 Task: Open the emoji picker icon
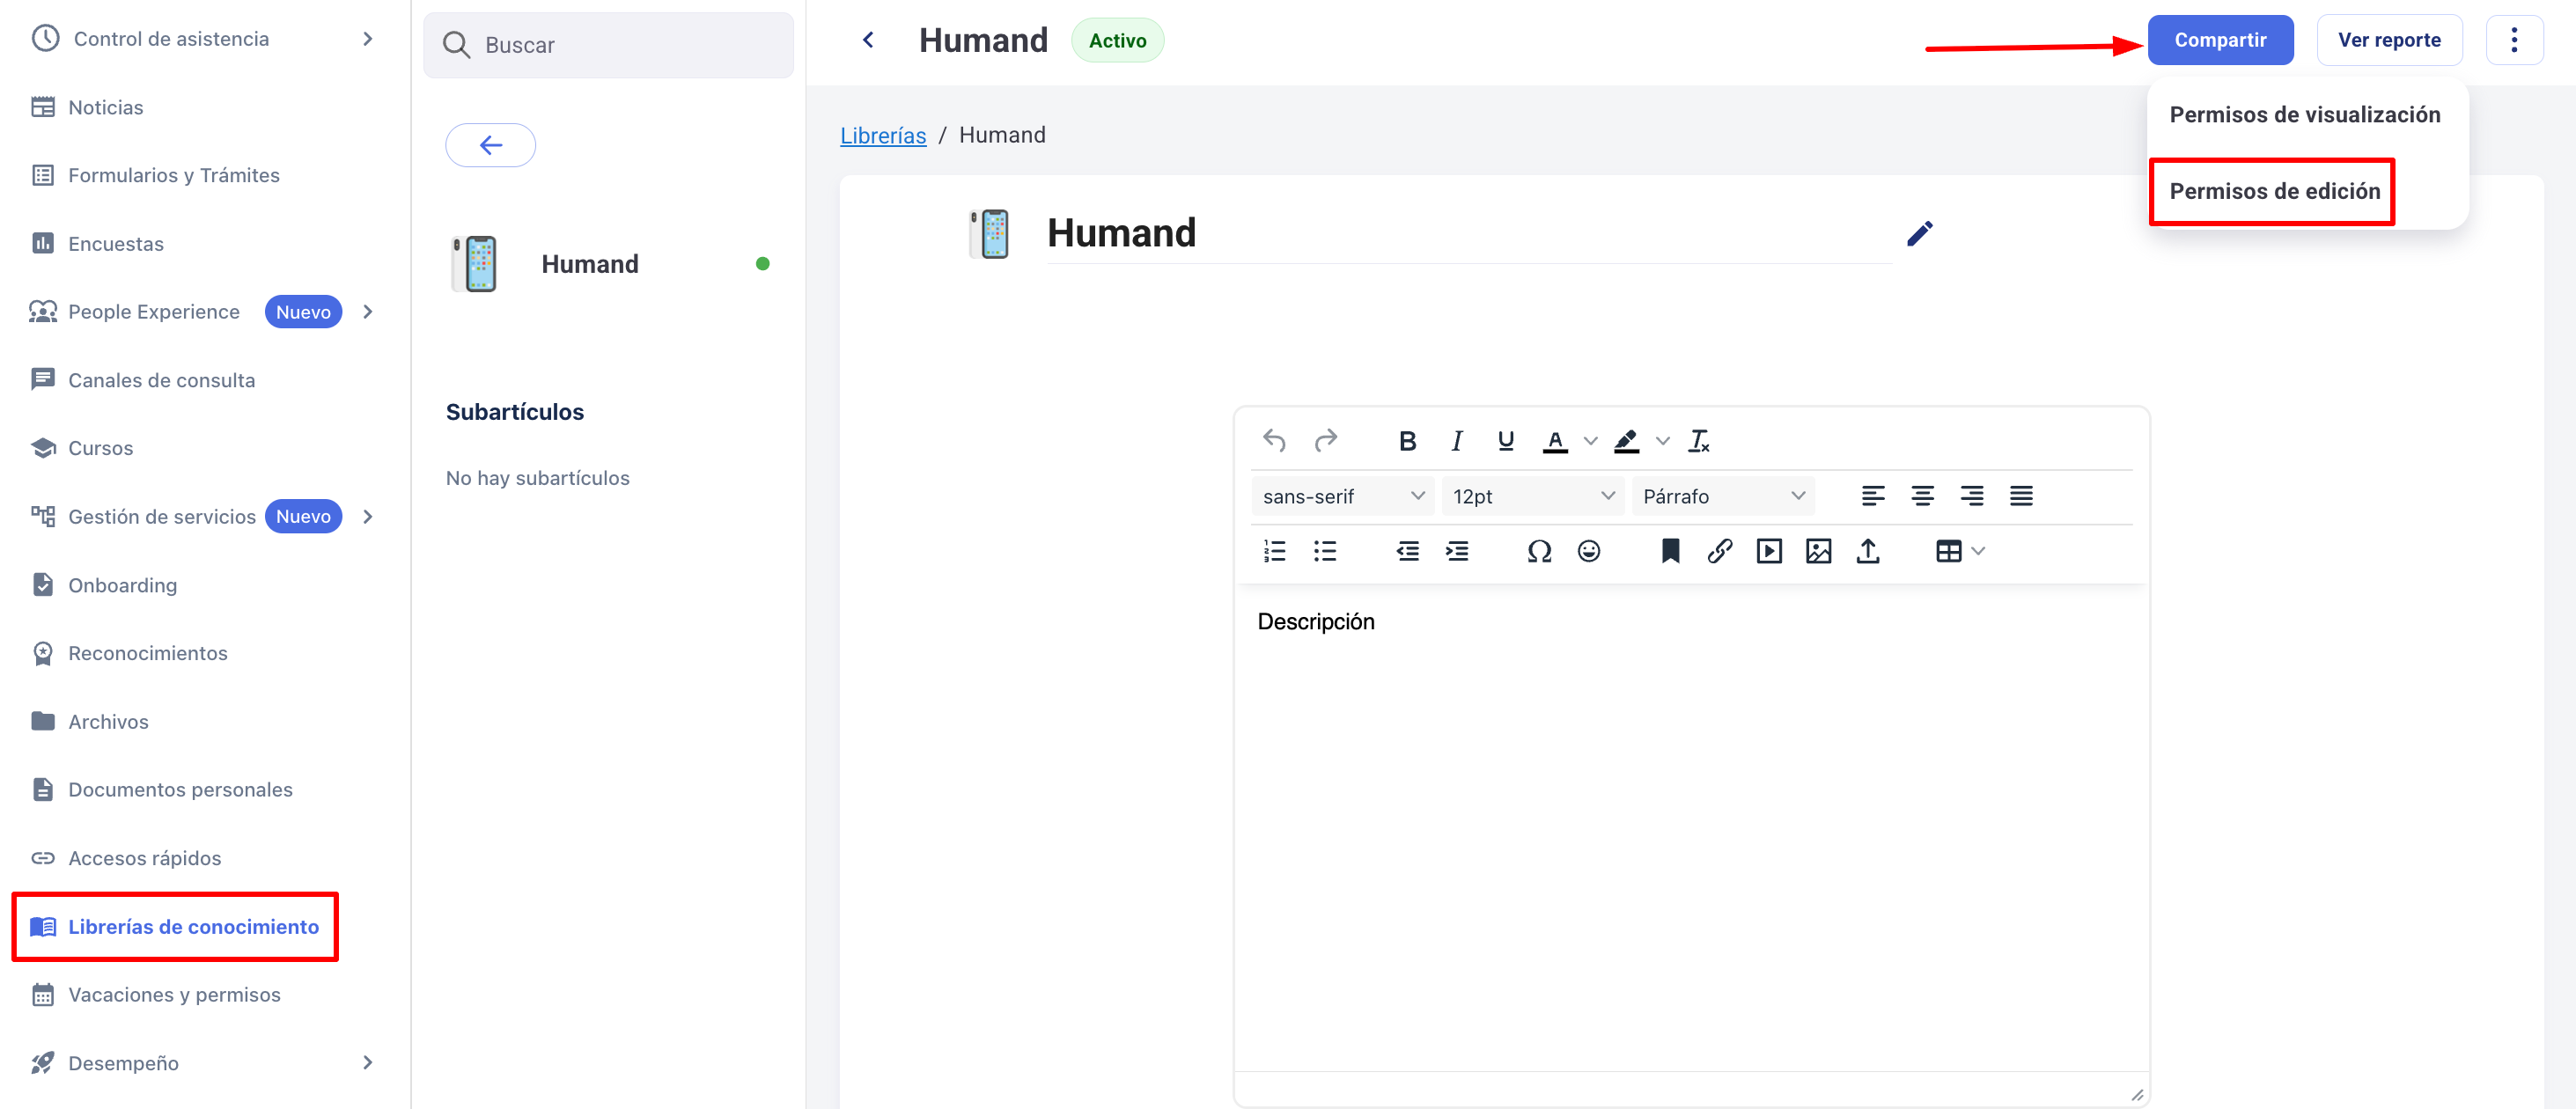coord(1588,551)
